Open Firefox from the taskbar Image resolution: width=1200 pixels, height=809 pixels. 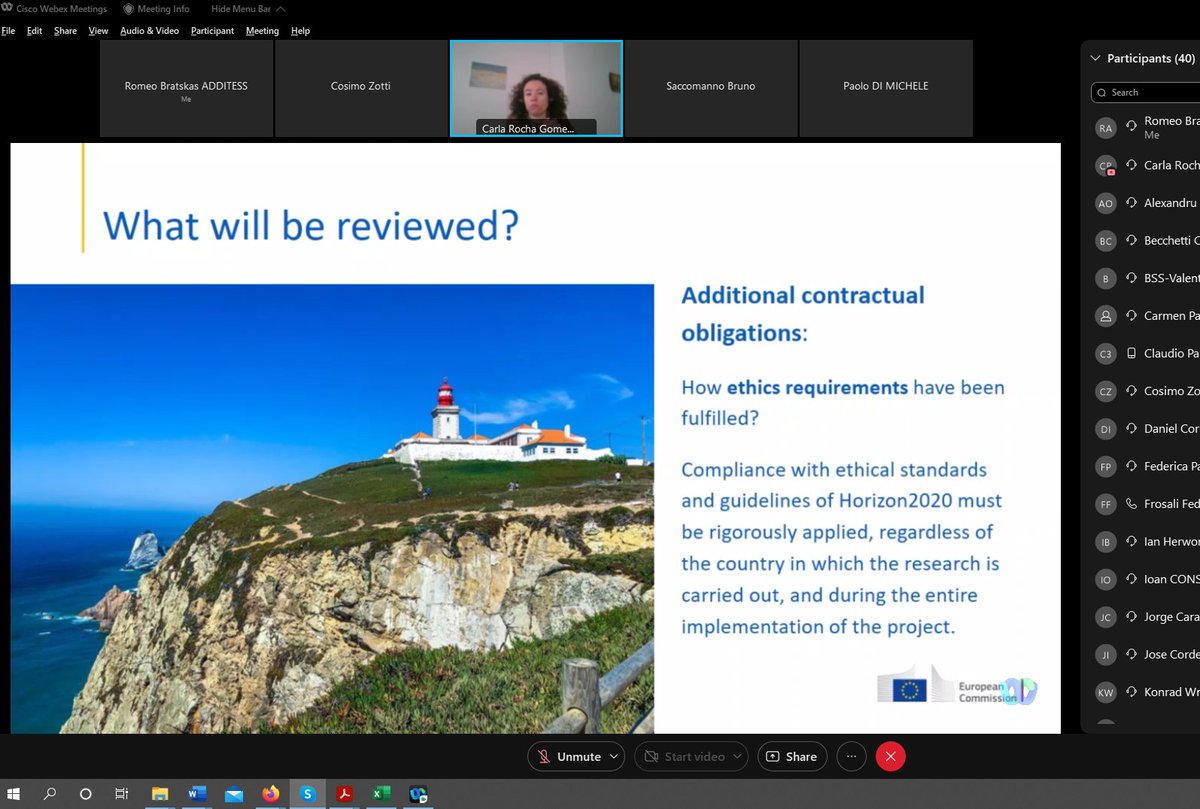point(270,795)
